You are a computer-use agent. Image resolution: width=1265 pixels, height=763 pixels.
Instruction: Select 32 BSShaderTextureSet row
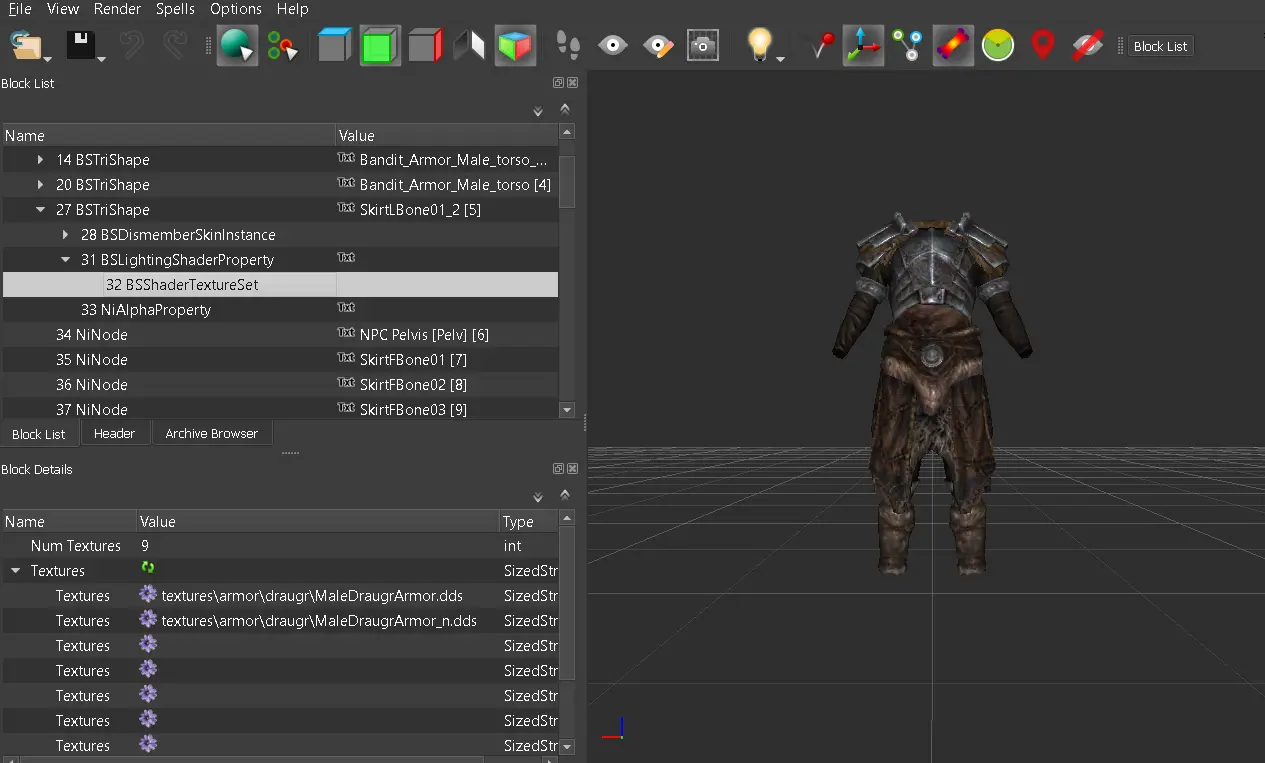[280, 285]
